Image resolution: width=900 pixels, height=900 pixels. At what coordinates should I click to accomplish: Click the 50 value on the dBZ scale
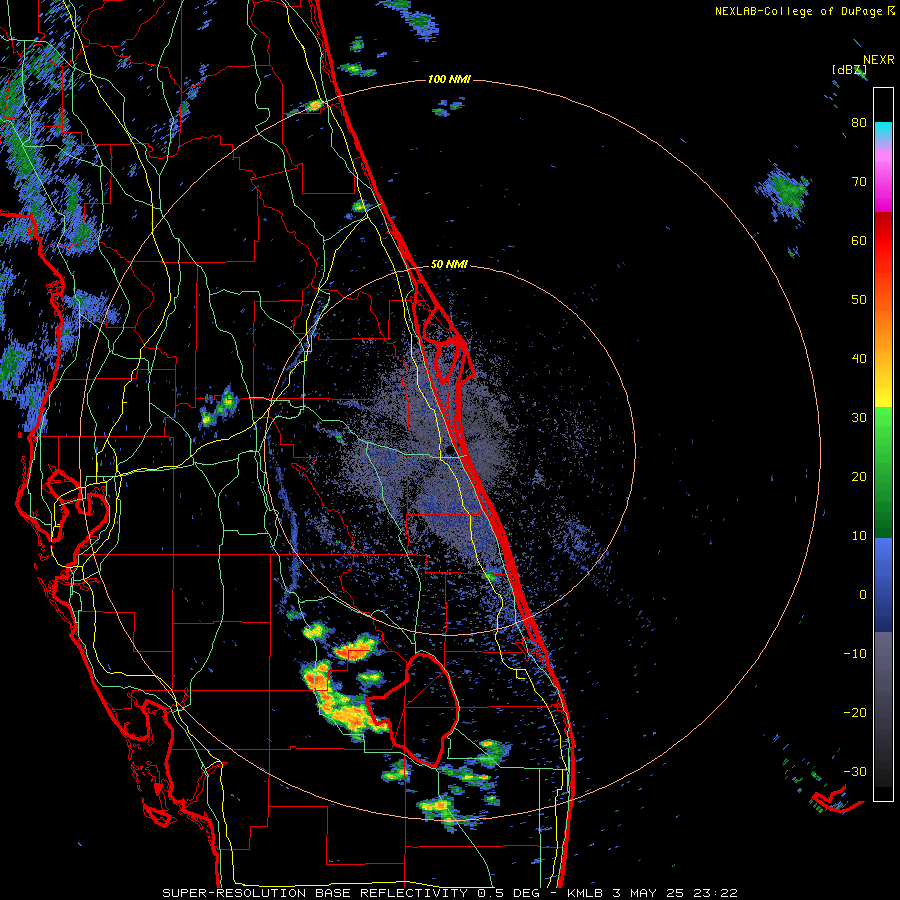859,300
